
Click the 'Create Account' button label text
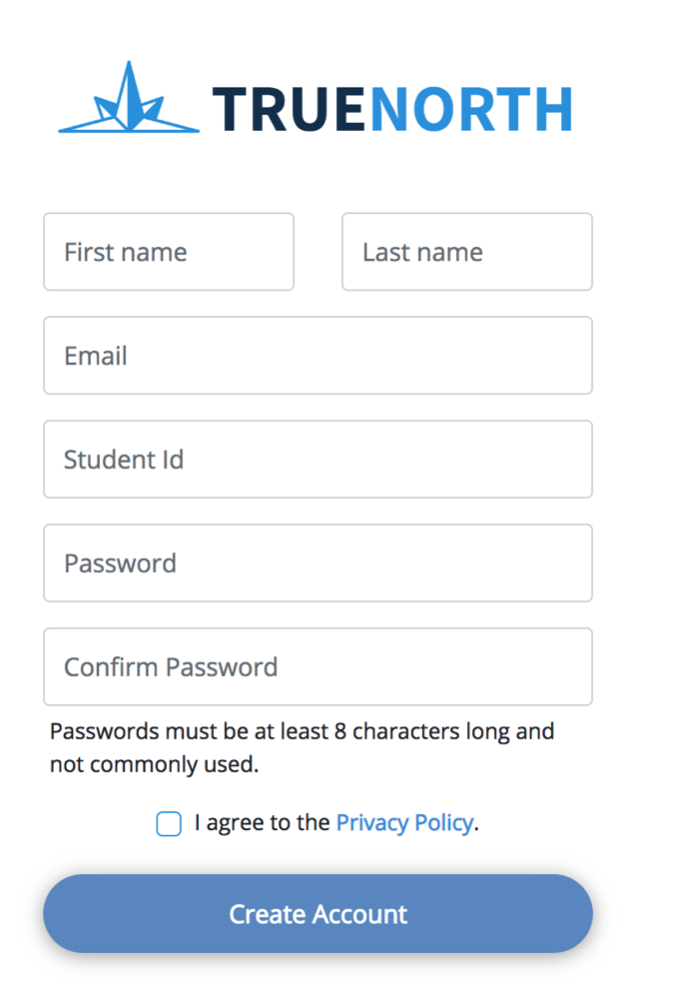click(318, 914)
